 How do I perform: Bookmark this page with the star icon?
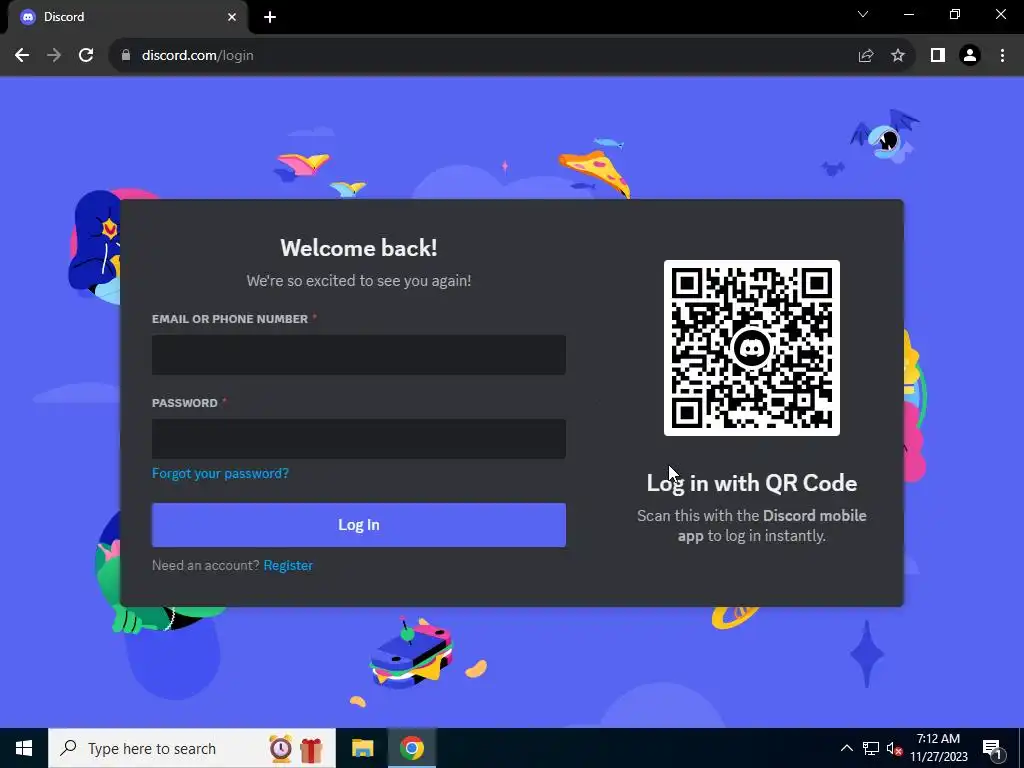click(898, 56)
